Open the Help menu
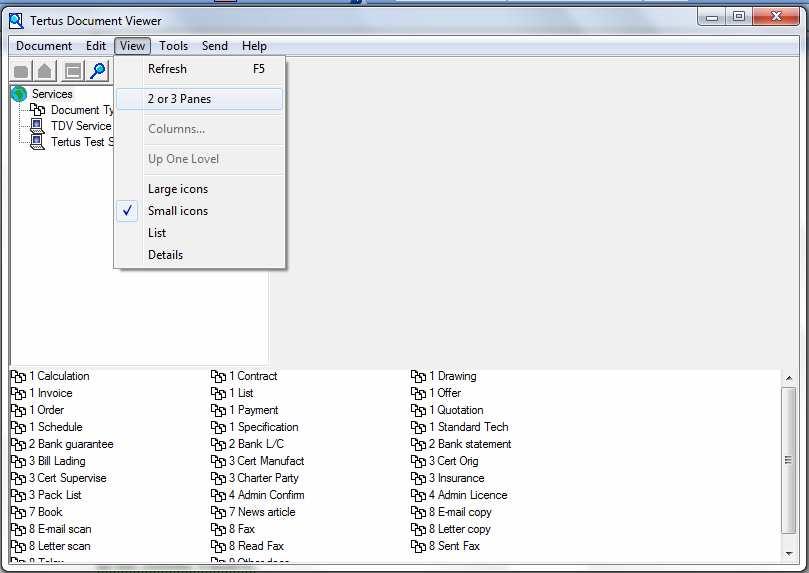The width and height of the screenshot is (809, 573). [254, 46]
